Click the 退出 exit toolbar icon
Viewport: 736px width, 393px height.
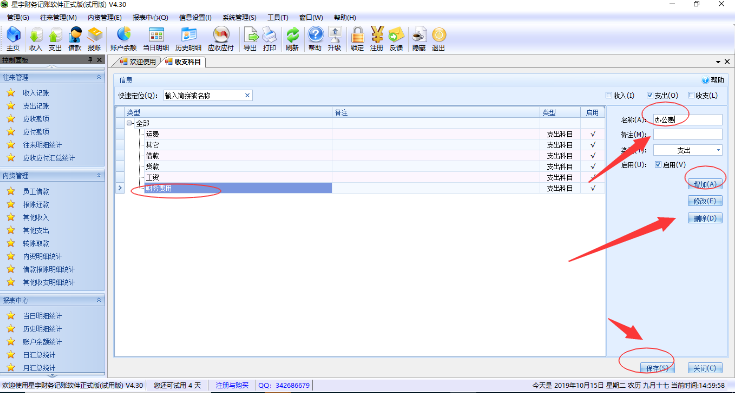coord(438,39)
